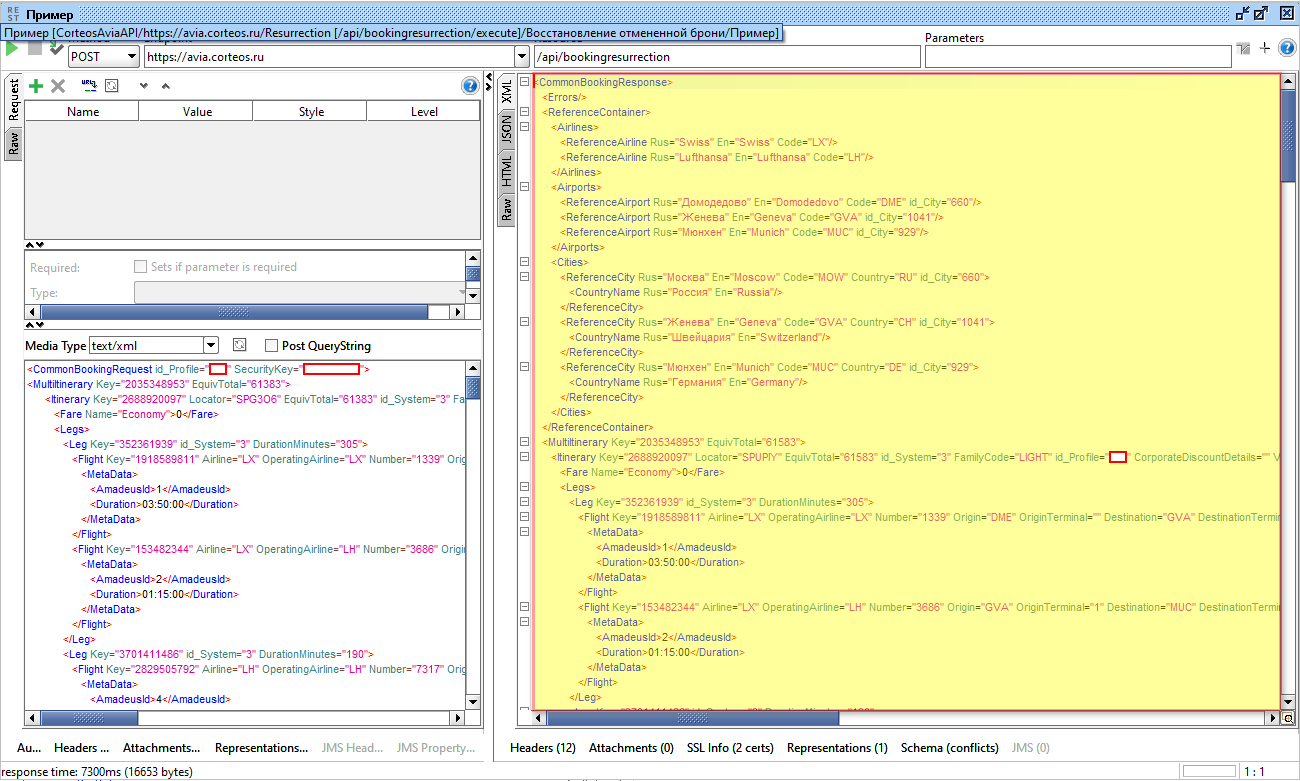
Task: Open help in the request parameters toolbar
Action: point(470,86)
